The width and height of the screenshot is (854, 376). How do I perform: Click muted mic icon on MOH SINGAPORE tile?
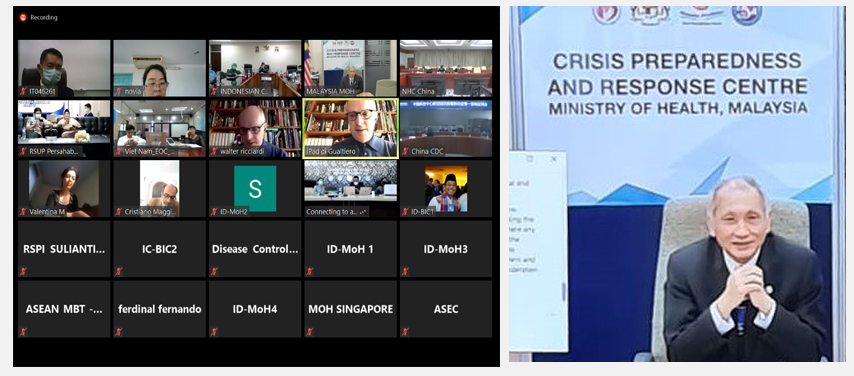coord(310,331)
